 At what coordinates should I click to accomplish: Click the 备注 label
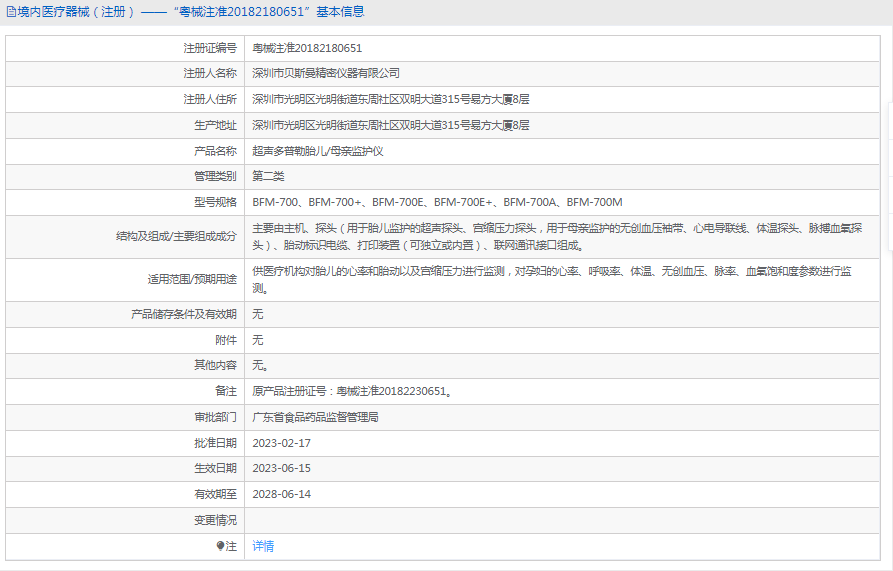[x=226, y=392]
